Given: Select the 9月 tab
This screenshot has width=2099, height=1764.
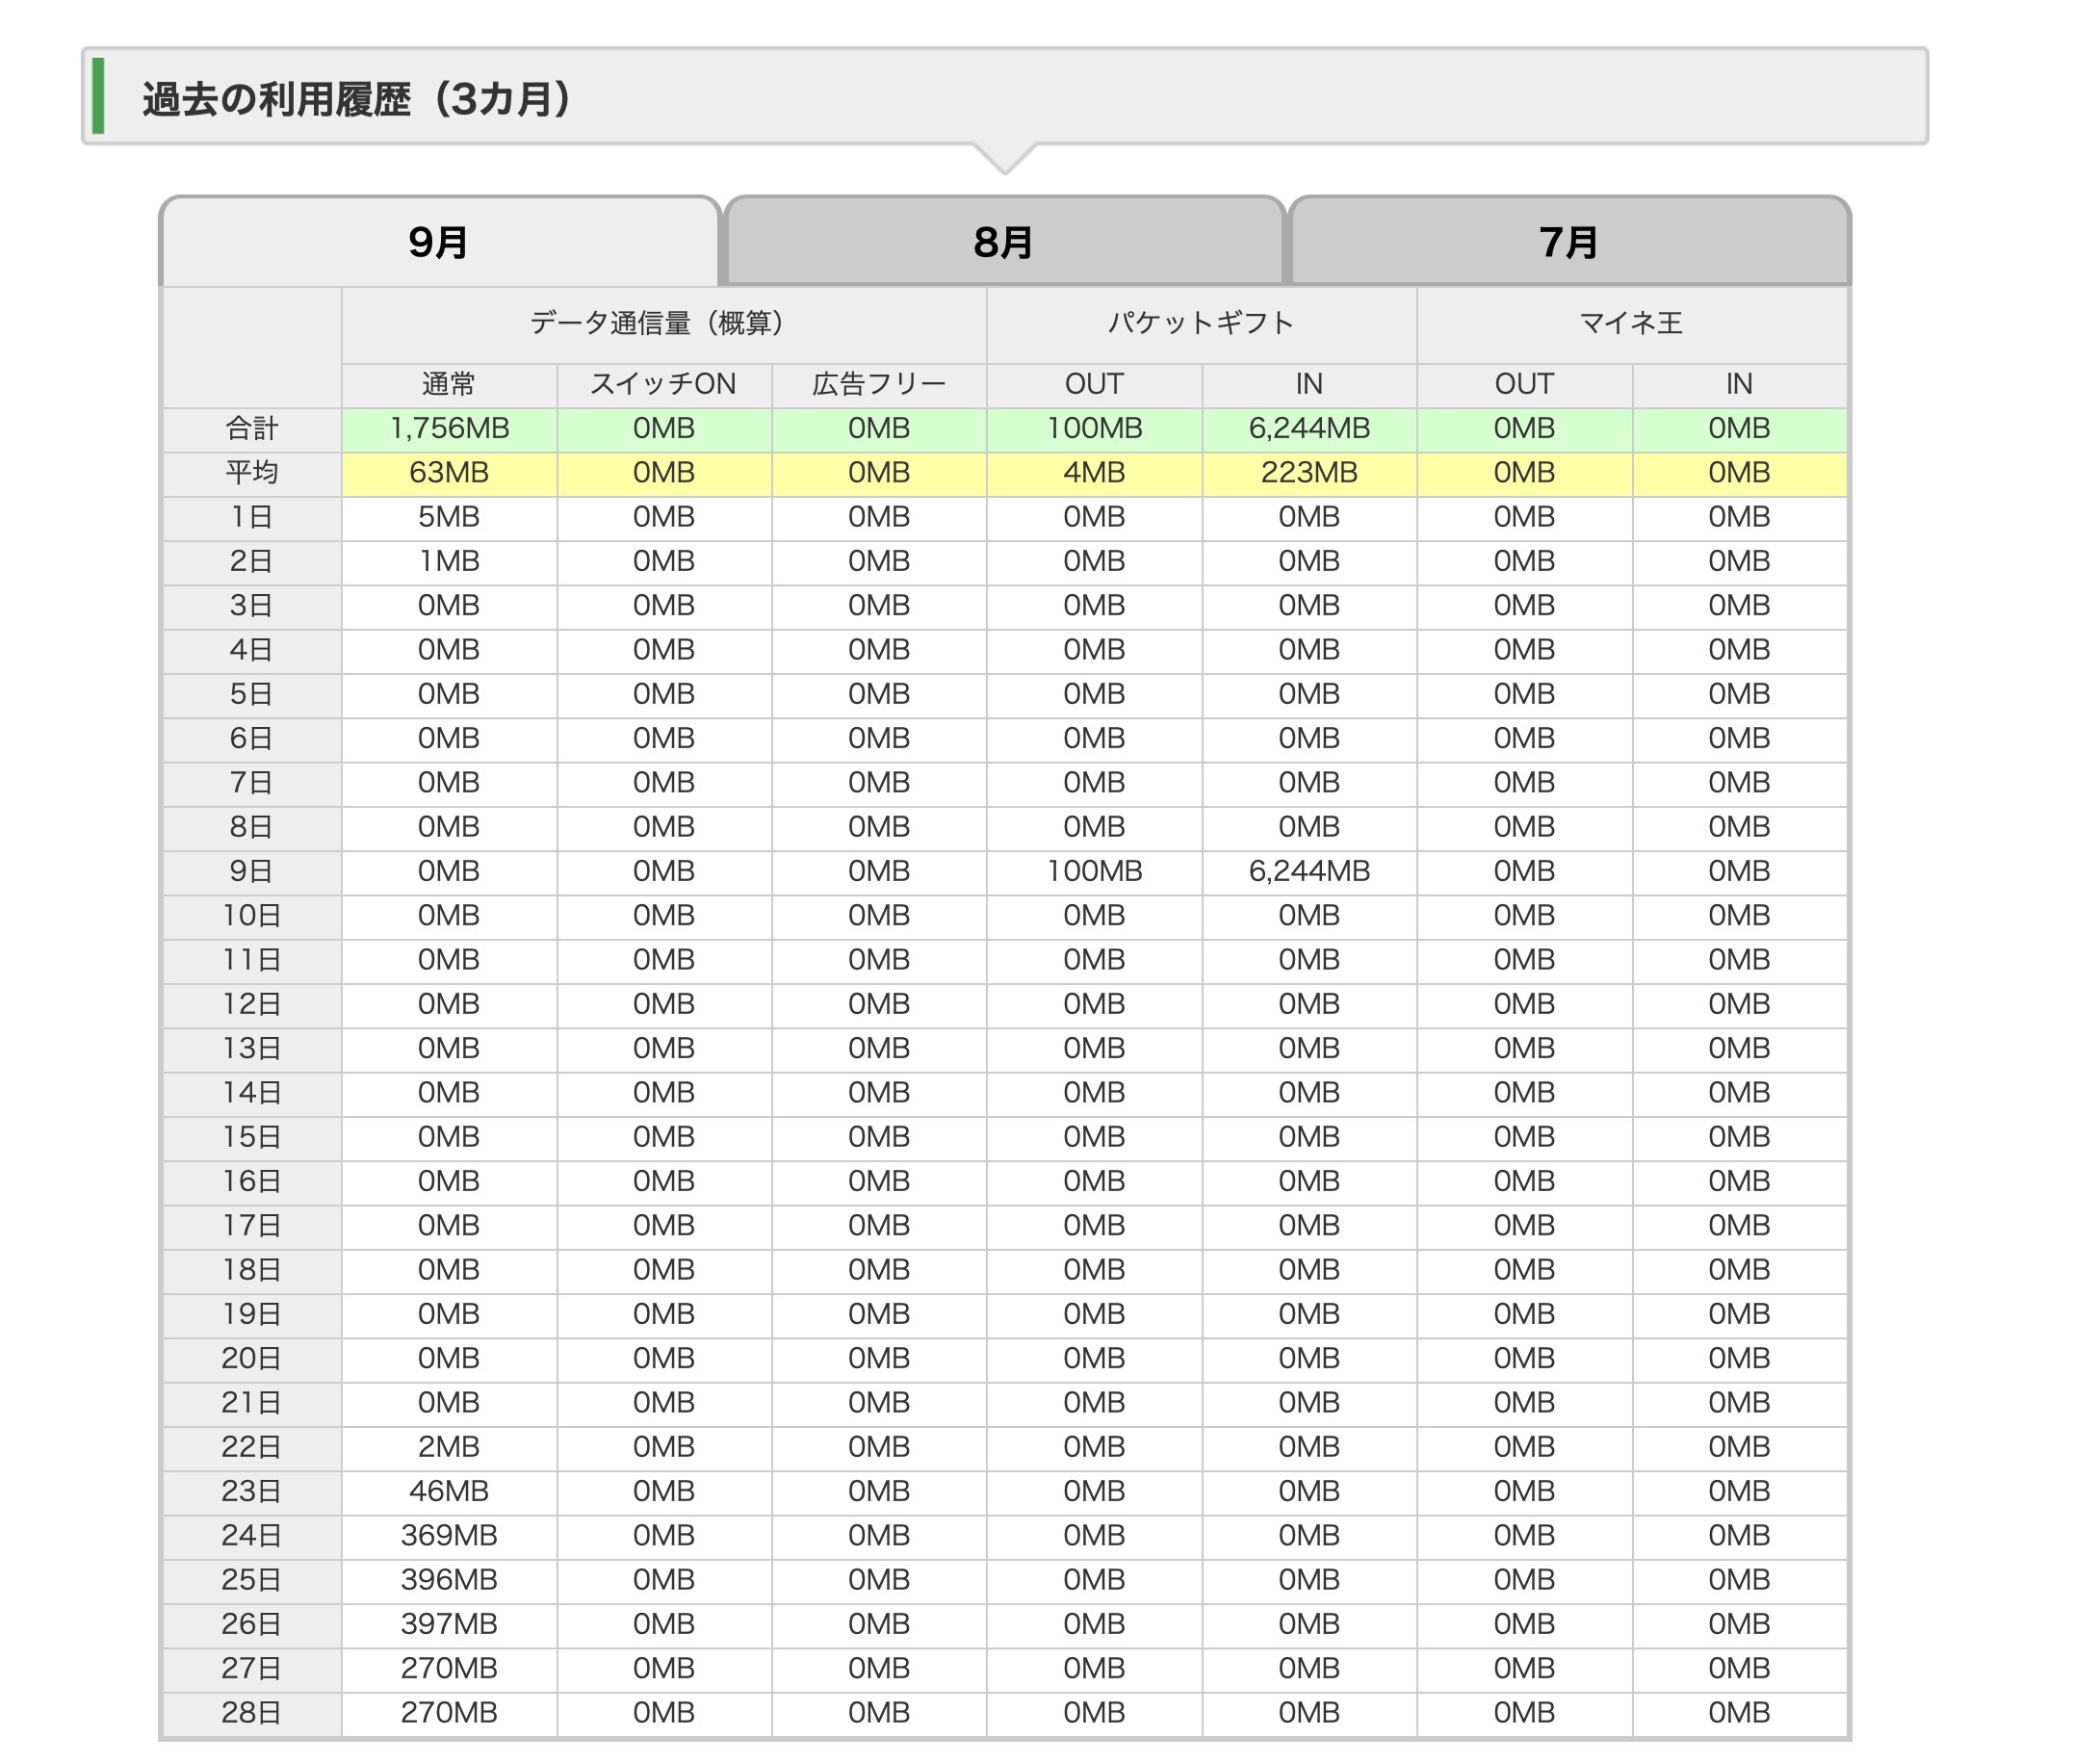Looking at the screenshot, I should (x=438, y=242).
